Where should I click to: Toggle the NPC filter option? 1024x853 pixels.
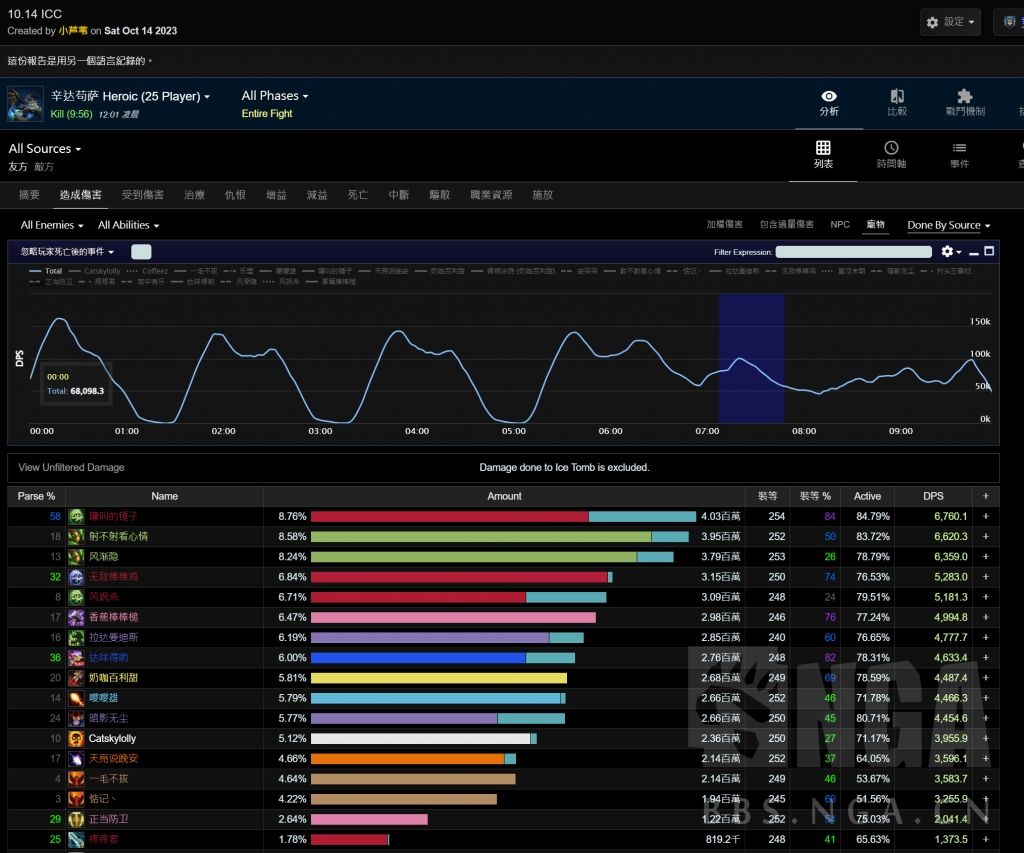(x=840, y=225)
